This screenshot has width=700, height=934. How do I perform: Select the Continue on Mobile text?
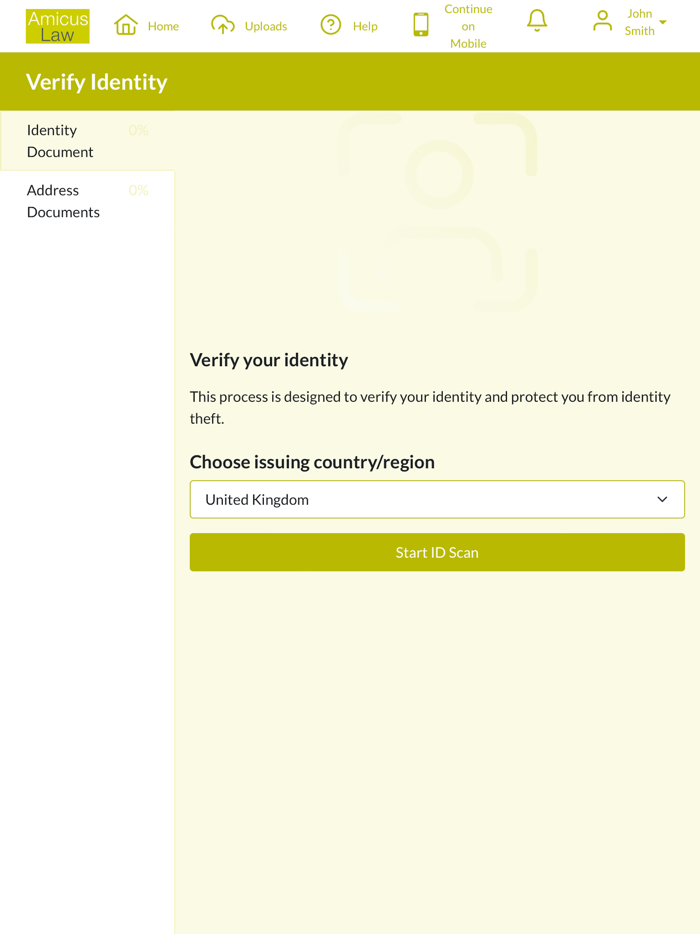pyautogui.click(x=468, y=26)
